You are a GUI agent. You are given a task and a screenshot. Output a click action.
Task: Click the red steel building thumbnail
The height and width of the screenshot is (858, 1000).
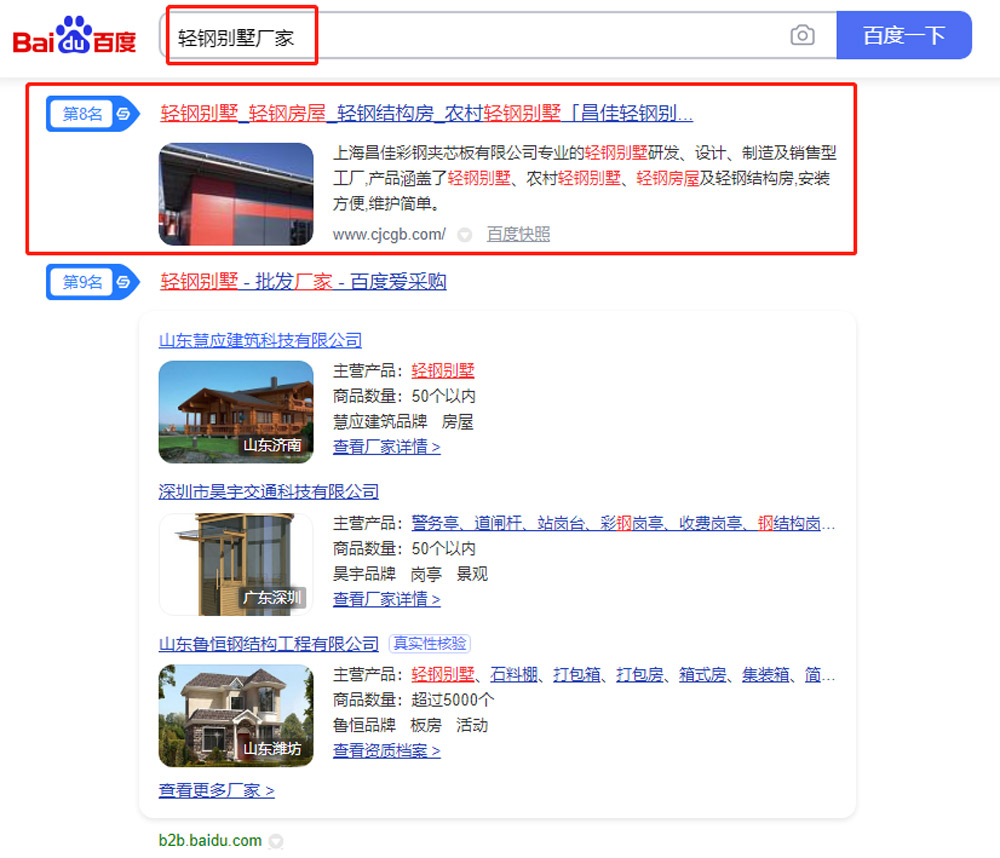[x=236, y=194]
